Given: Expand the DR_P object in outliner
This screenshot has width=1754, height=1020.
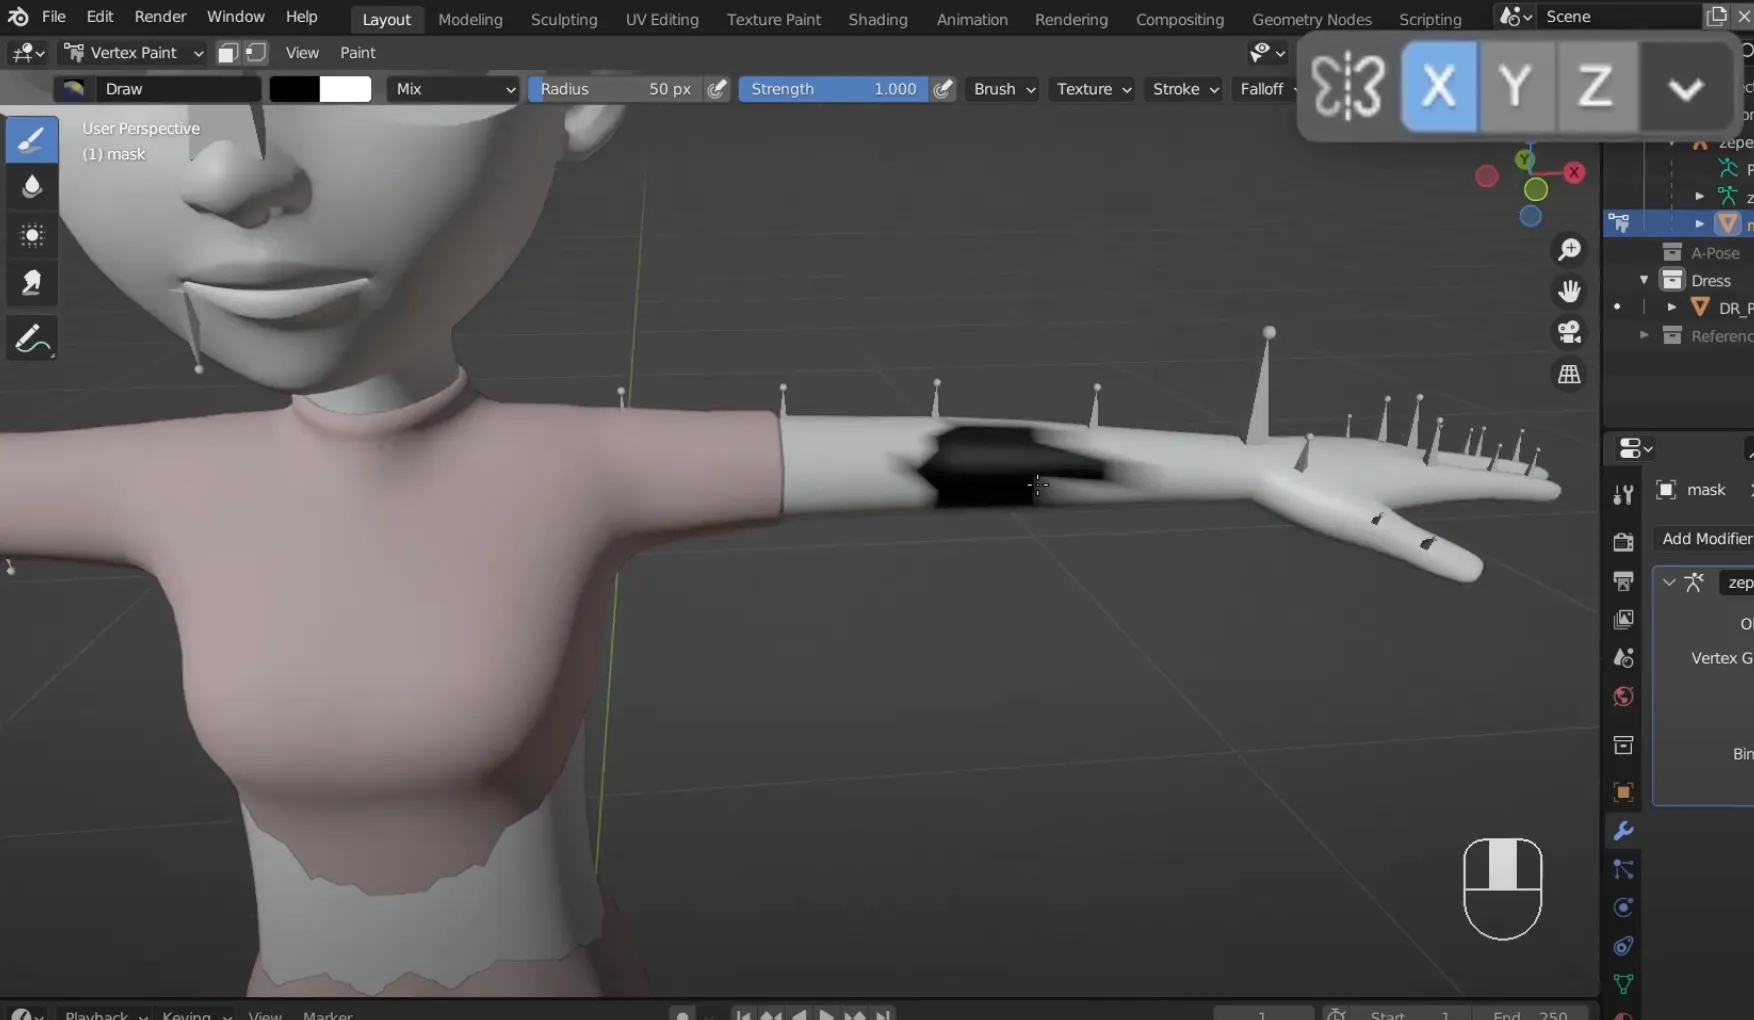Looking at the screenshot, I should tap(1671, 308).
